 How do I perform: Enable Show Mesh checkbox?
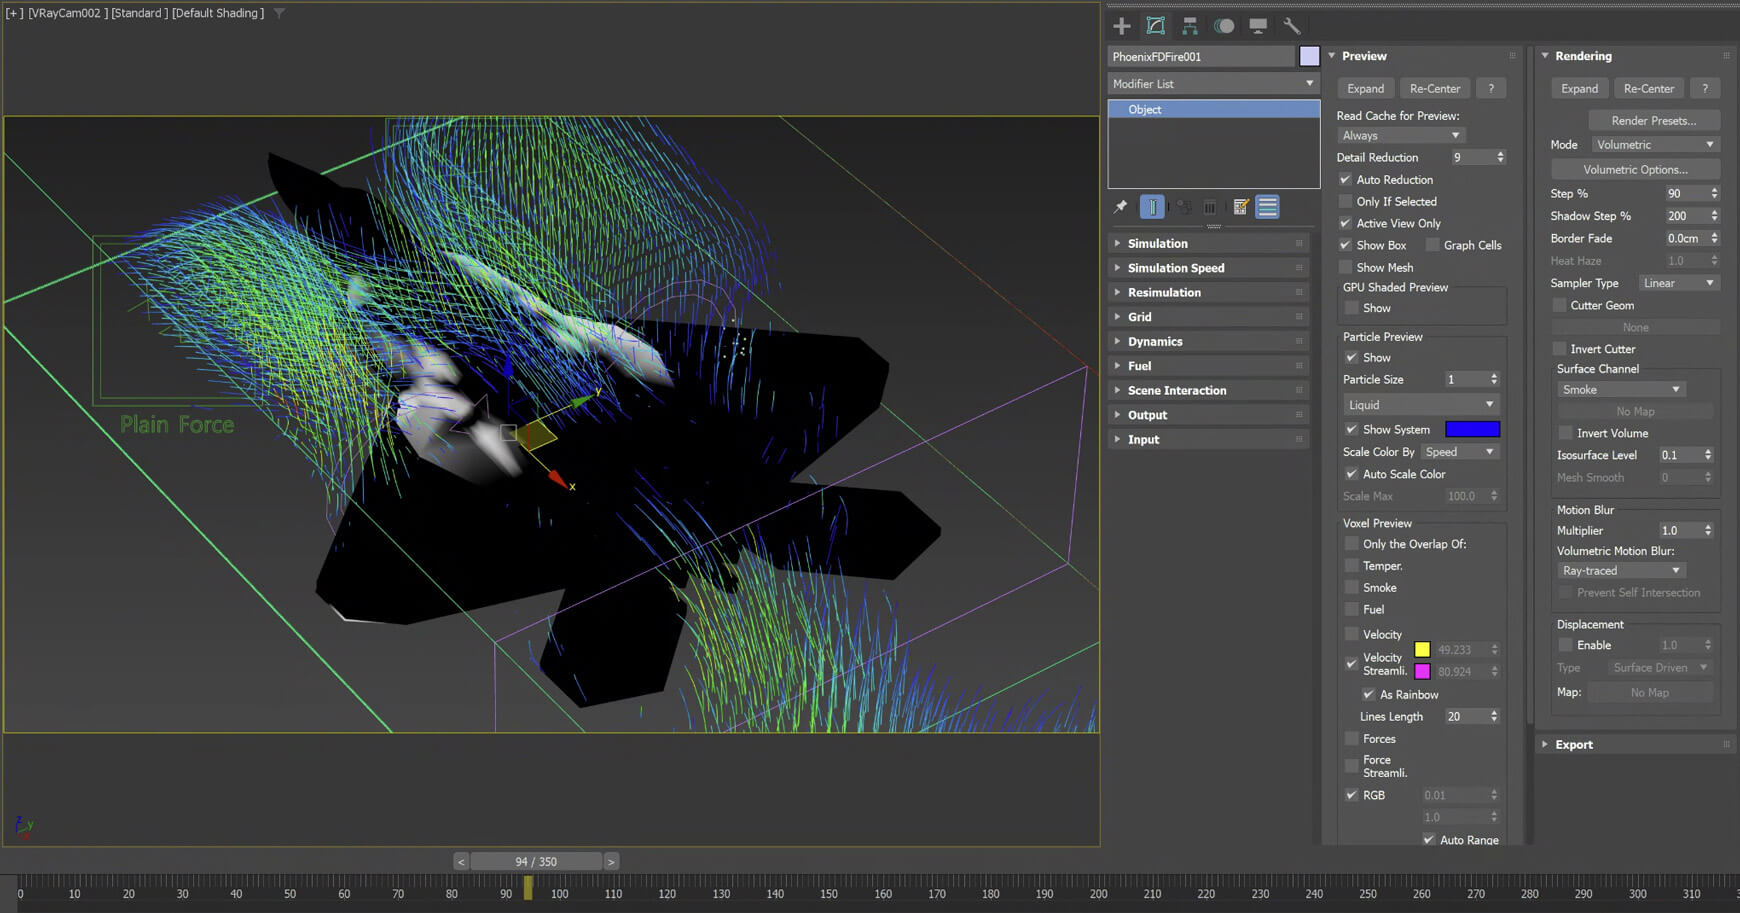click(x=1345, y=267)
